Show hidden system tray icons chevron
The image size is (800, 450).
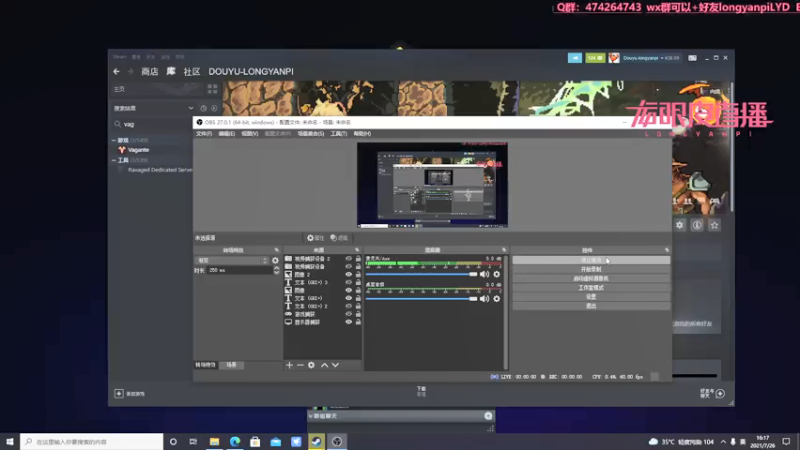coord(723,442)
